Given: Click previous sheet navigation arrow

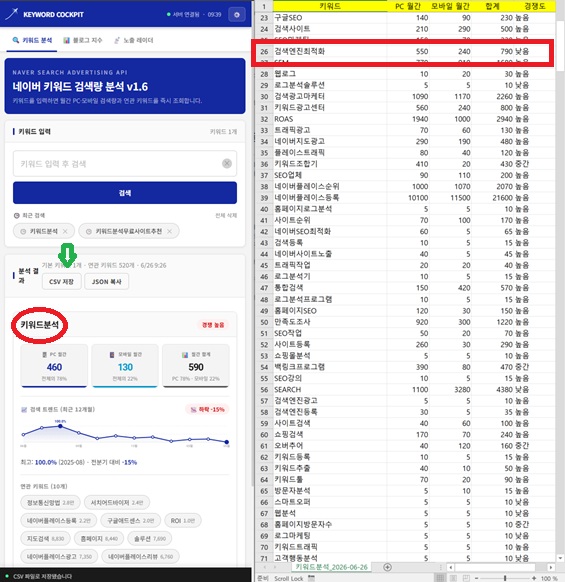Looking at the screenshot, I should [264, 567].
